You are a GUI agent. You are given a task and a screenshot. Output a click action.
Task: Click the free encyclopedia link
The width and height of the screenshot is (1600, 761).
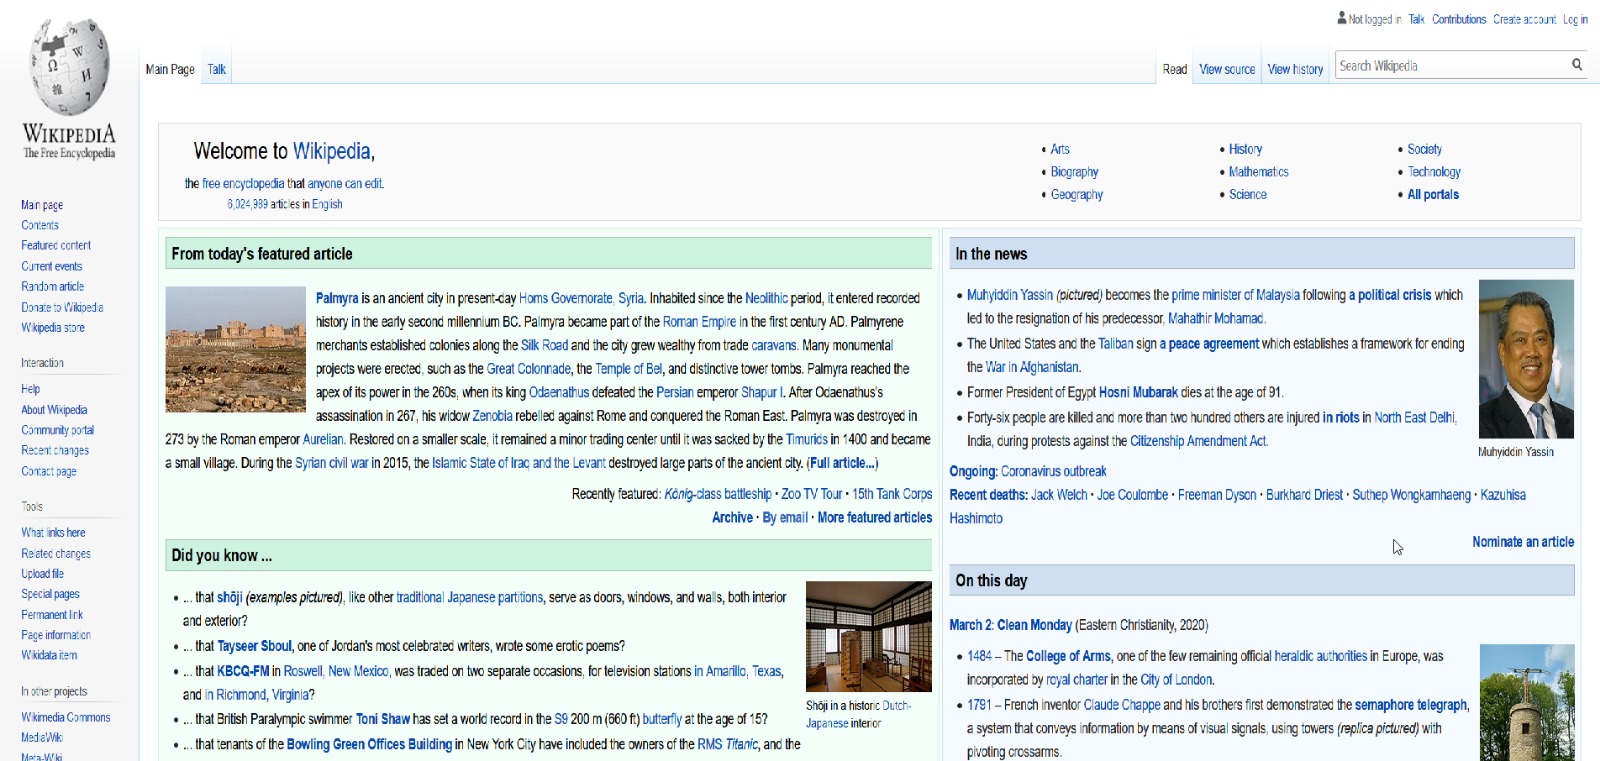pos(243,184)
